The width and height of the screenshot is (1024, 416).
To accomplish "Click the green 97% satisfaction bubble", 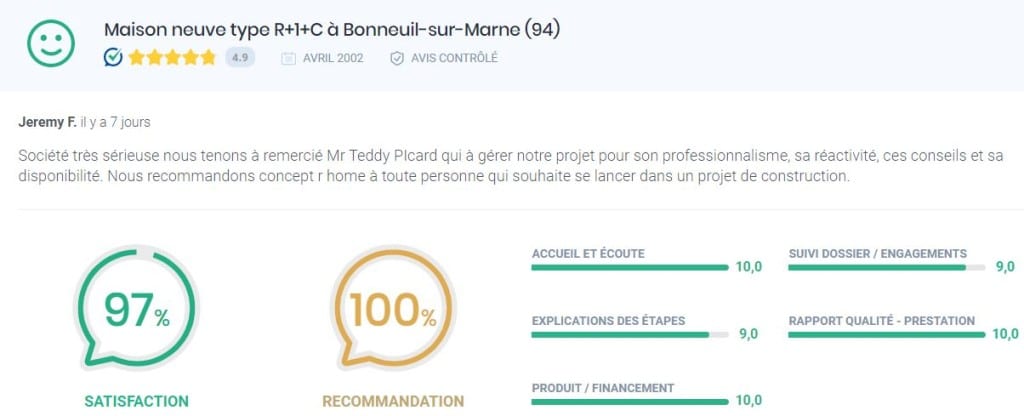I will (x=136, y=308).
